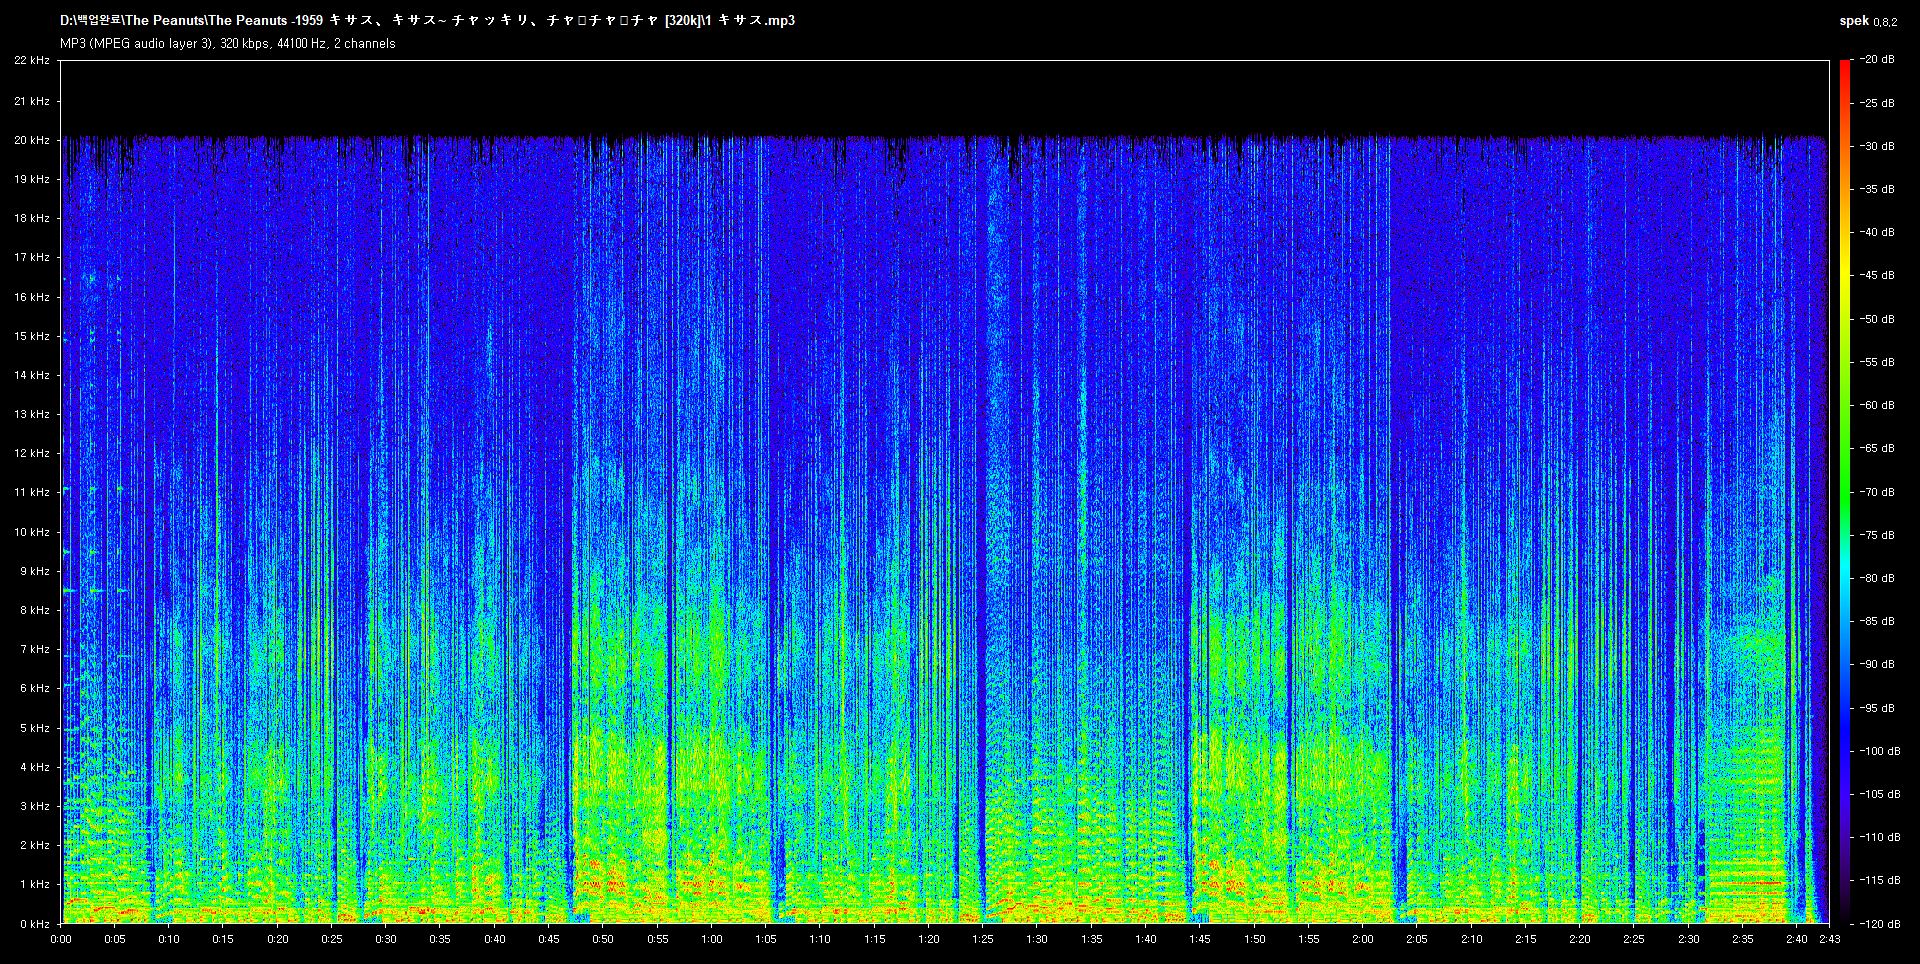The image size is (1920, 964).
Task: Click inside the spectrogram plot area
Action: click(x=944, y=492)
